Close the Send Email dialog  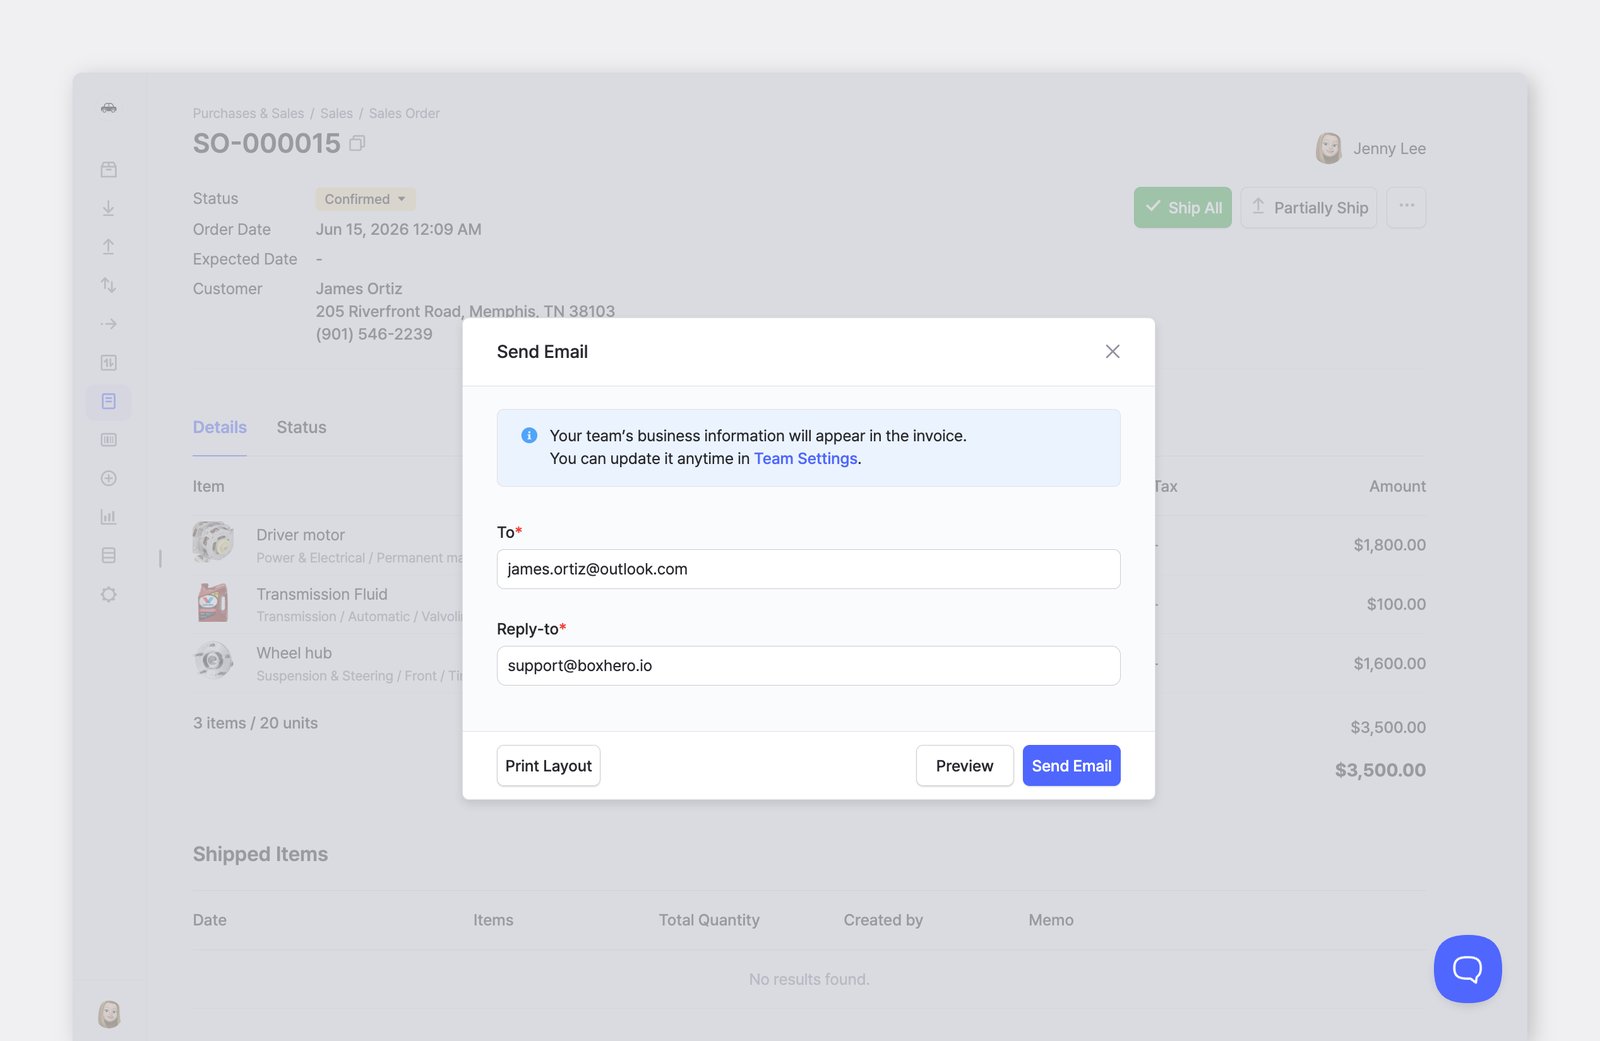(x=1112, y=352)
